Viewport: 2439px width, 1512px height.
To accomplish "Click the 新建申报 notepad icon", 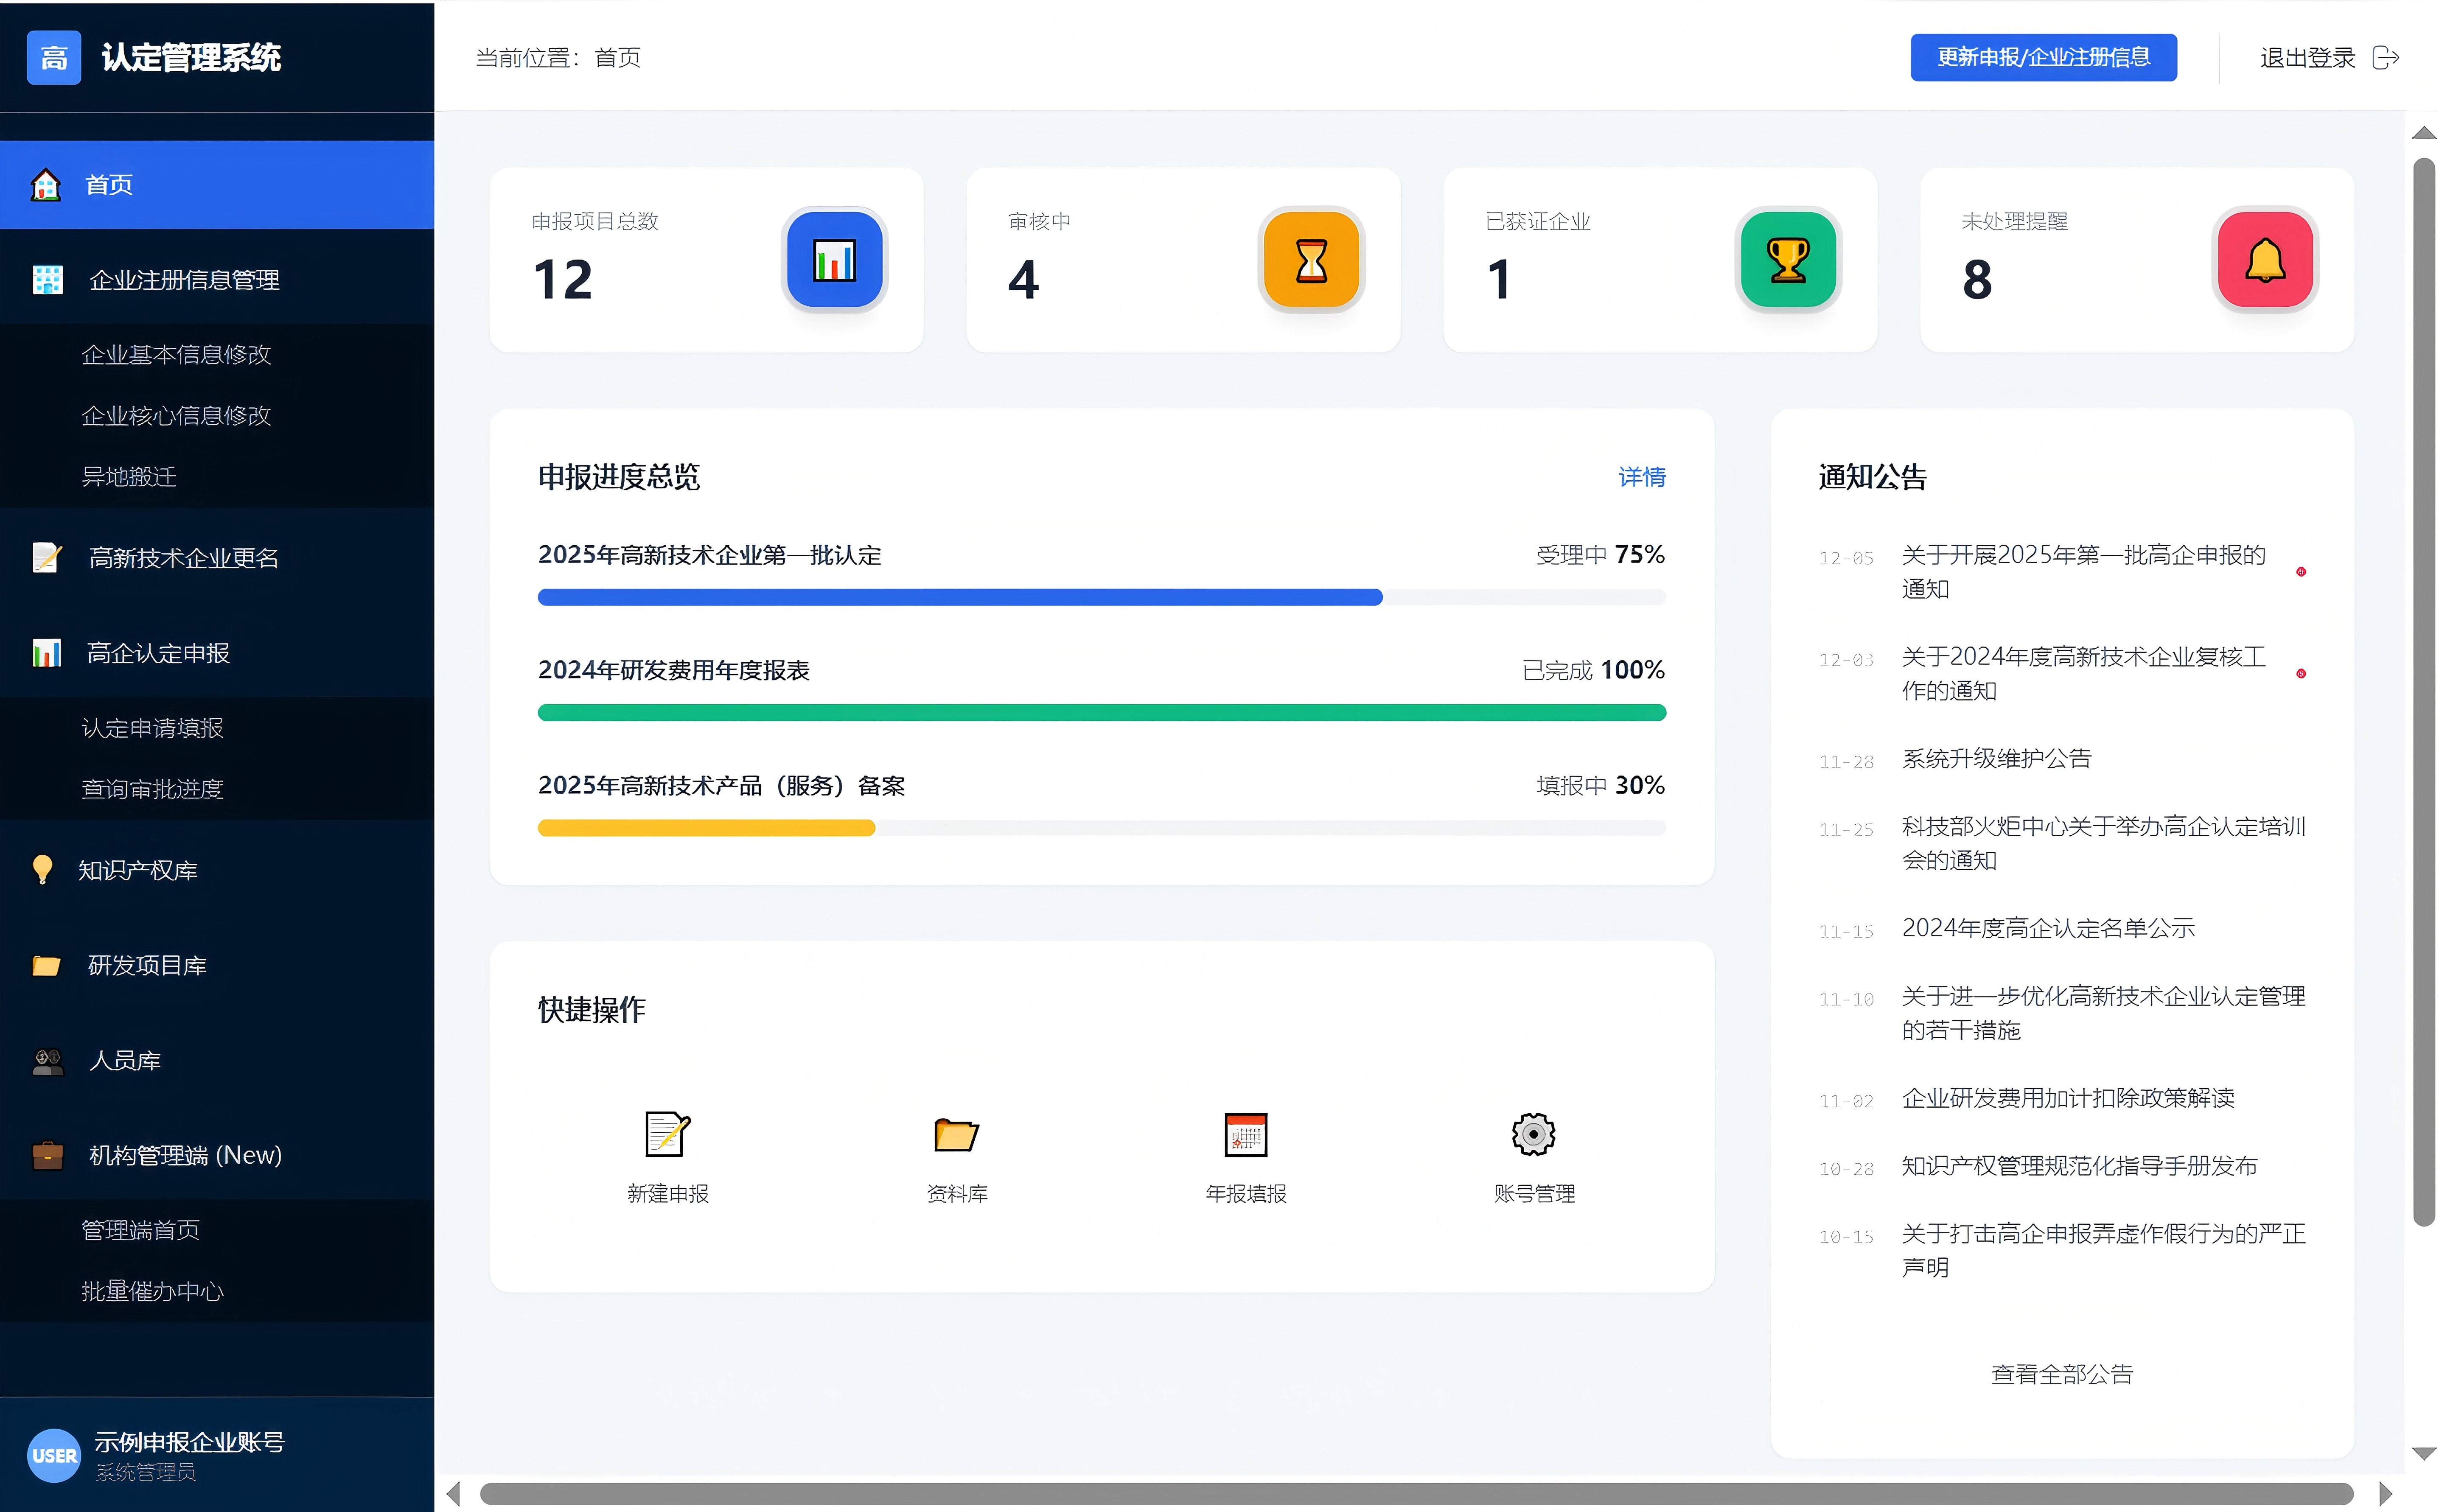I will (x=667, y=1134).
